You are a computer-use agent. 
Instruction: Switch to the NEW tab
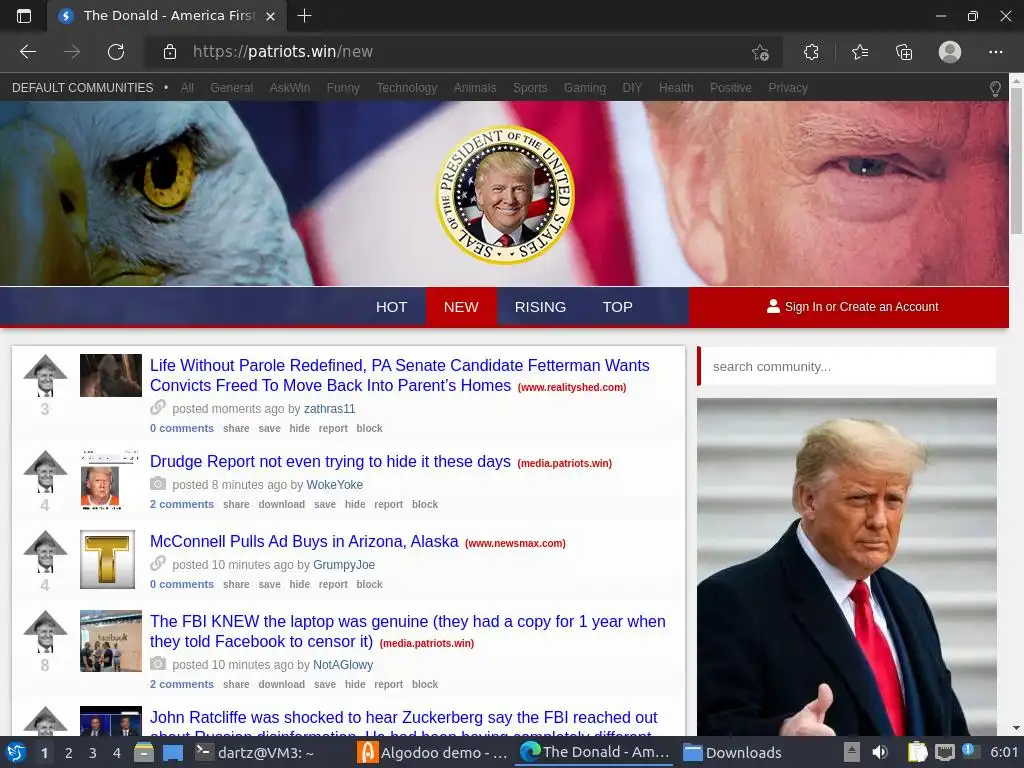461,307
